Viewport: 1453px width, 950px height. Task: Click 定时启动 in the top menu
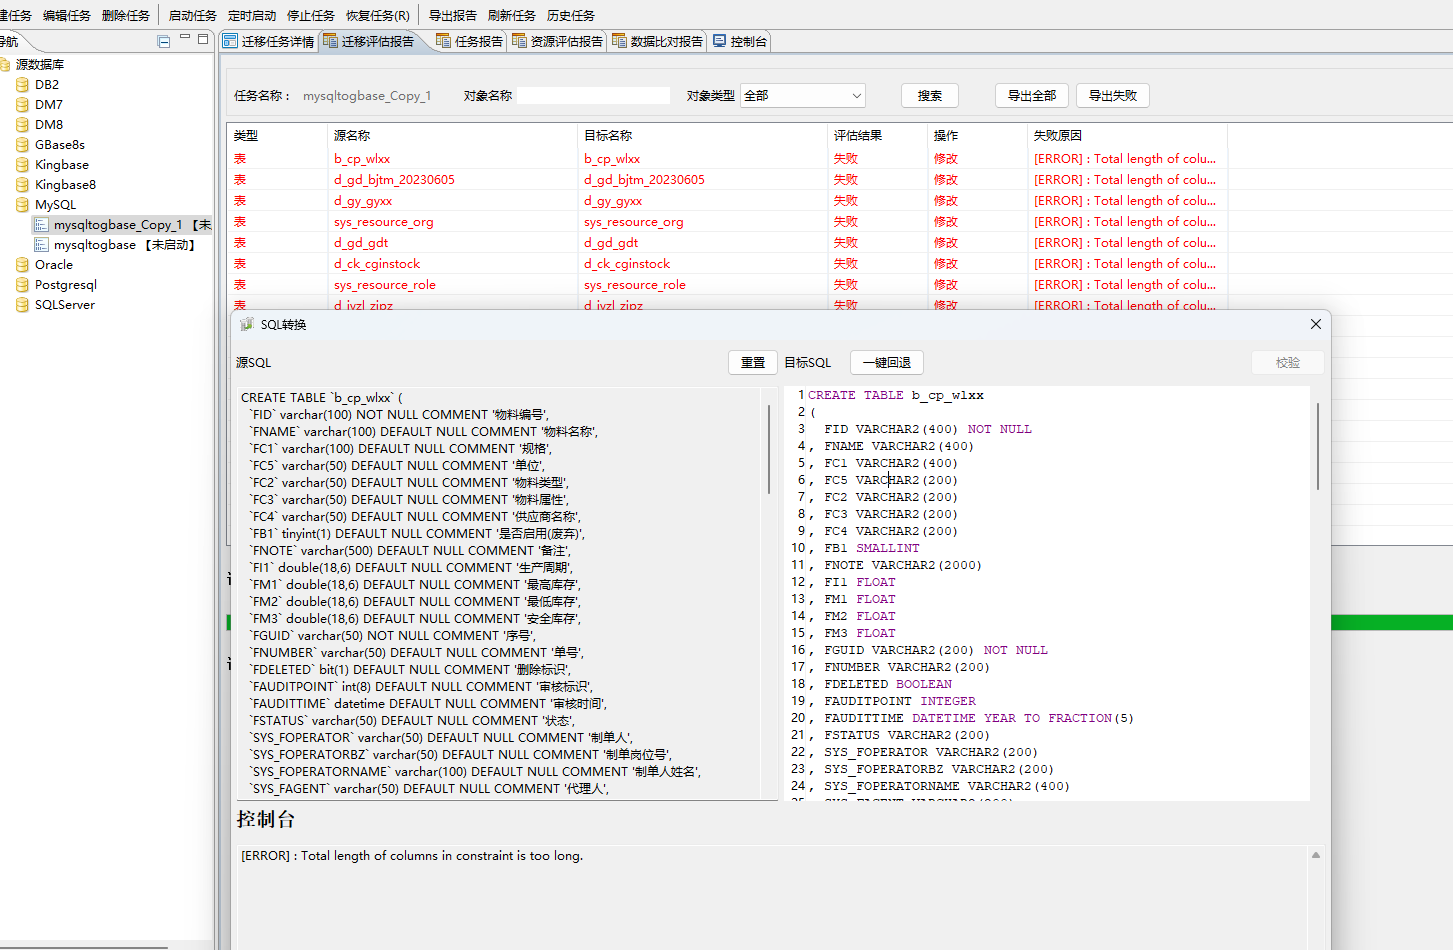252,15
